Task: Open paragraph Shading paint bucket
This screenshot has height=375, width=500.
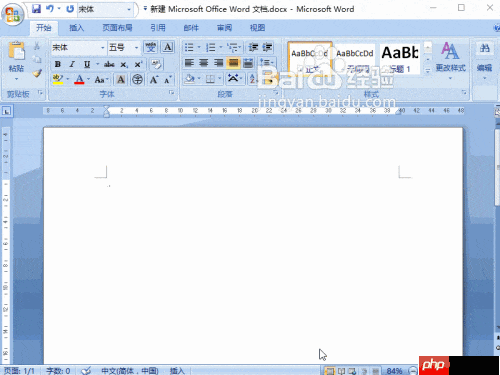Action: 190,79
